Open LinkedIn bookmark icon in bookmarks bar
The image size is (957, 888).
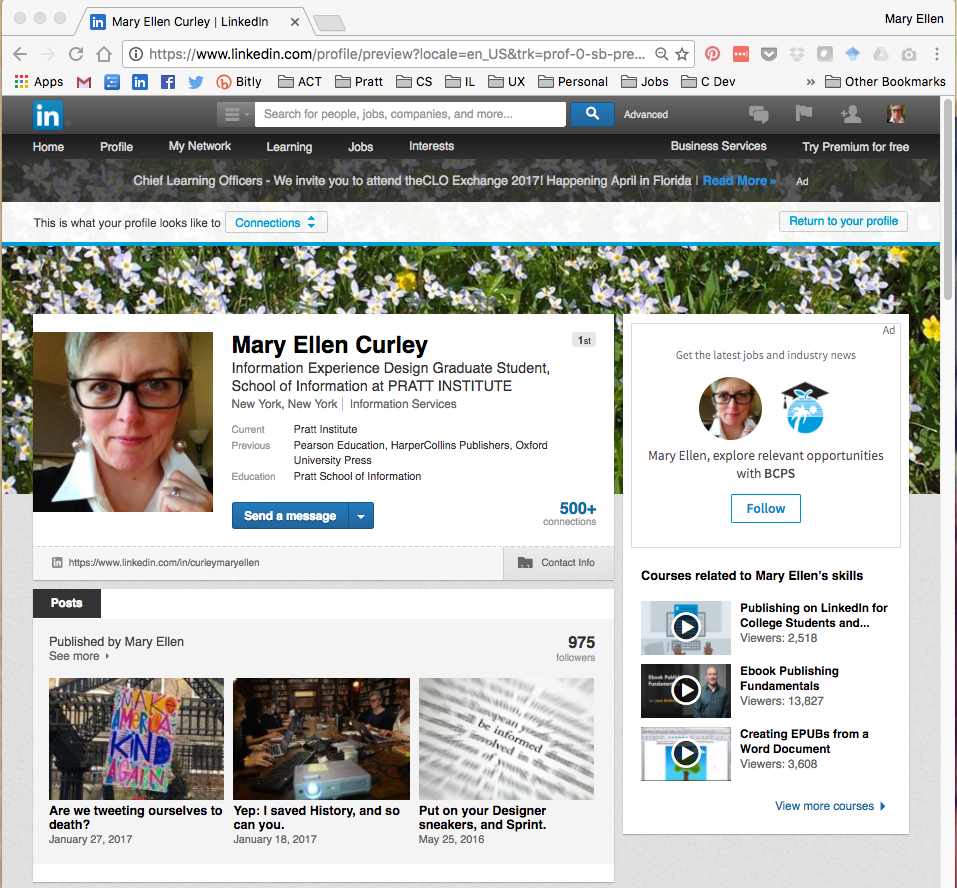(140, 82)
